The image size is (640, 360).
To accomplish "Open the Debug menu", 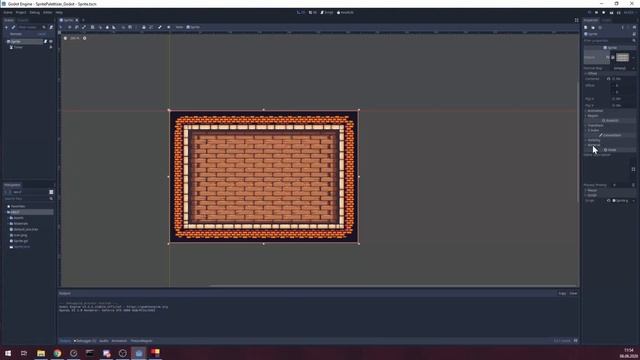I will [35, 13].
